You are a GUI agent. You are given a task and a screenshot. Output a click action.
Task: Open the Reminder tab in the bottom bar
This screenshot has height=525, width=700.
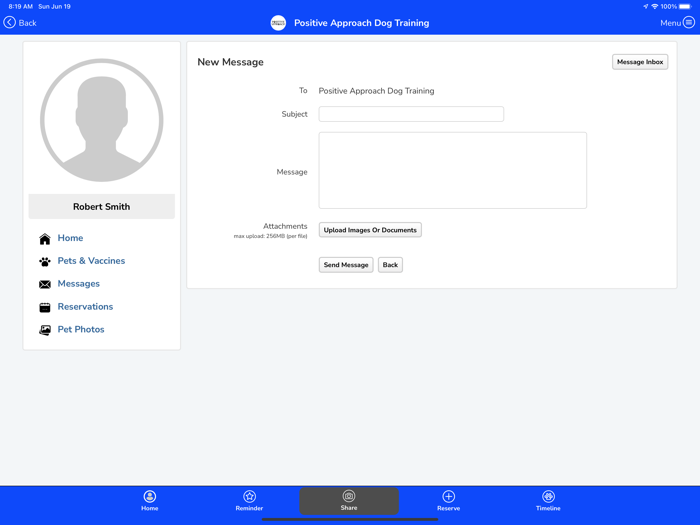[x=249, y=500]
